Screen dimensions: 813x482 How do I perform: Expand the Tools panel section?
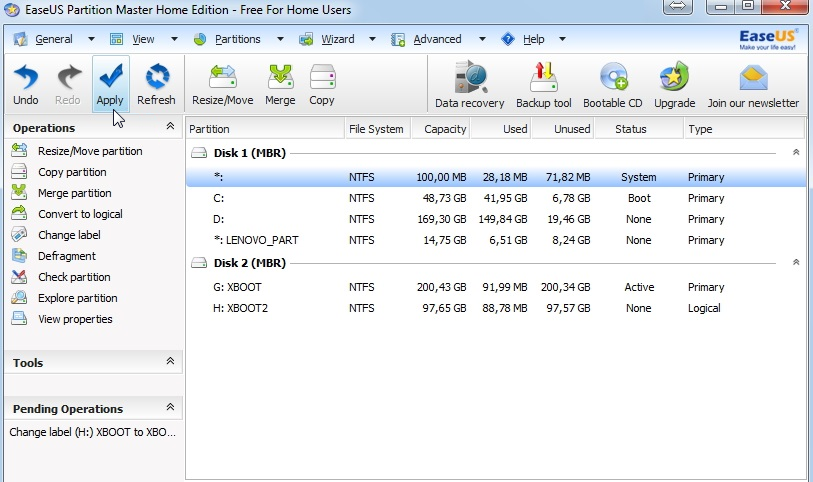pos(170,362)
